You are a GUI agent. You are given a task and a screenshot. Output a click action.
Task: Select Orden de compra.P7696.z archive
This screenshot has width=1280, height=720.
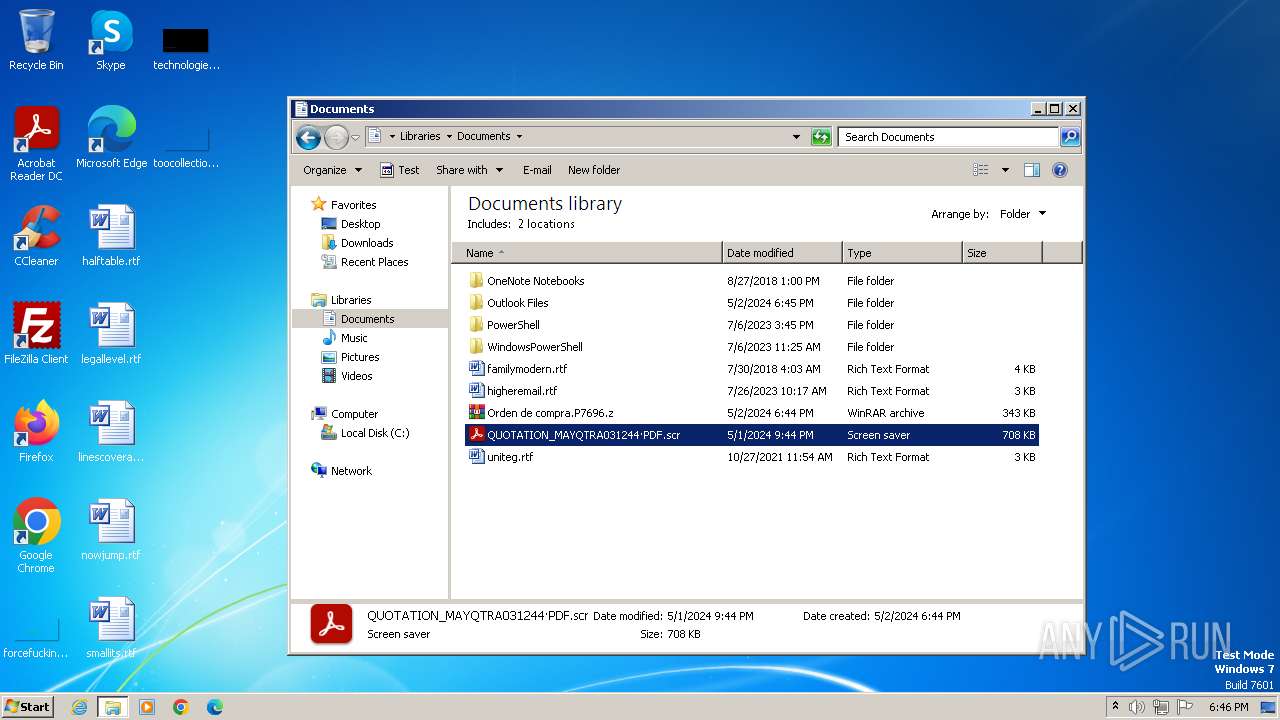pyautogui.click(x=752, y=413)
